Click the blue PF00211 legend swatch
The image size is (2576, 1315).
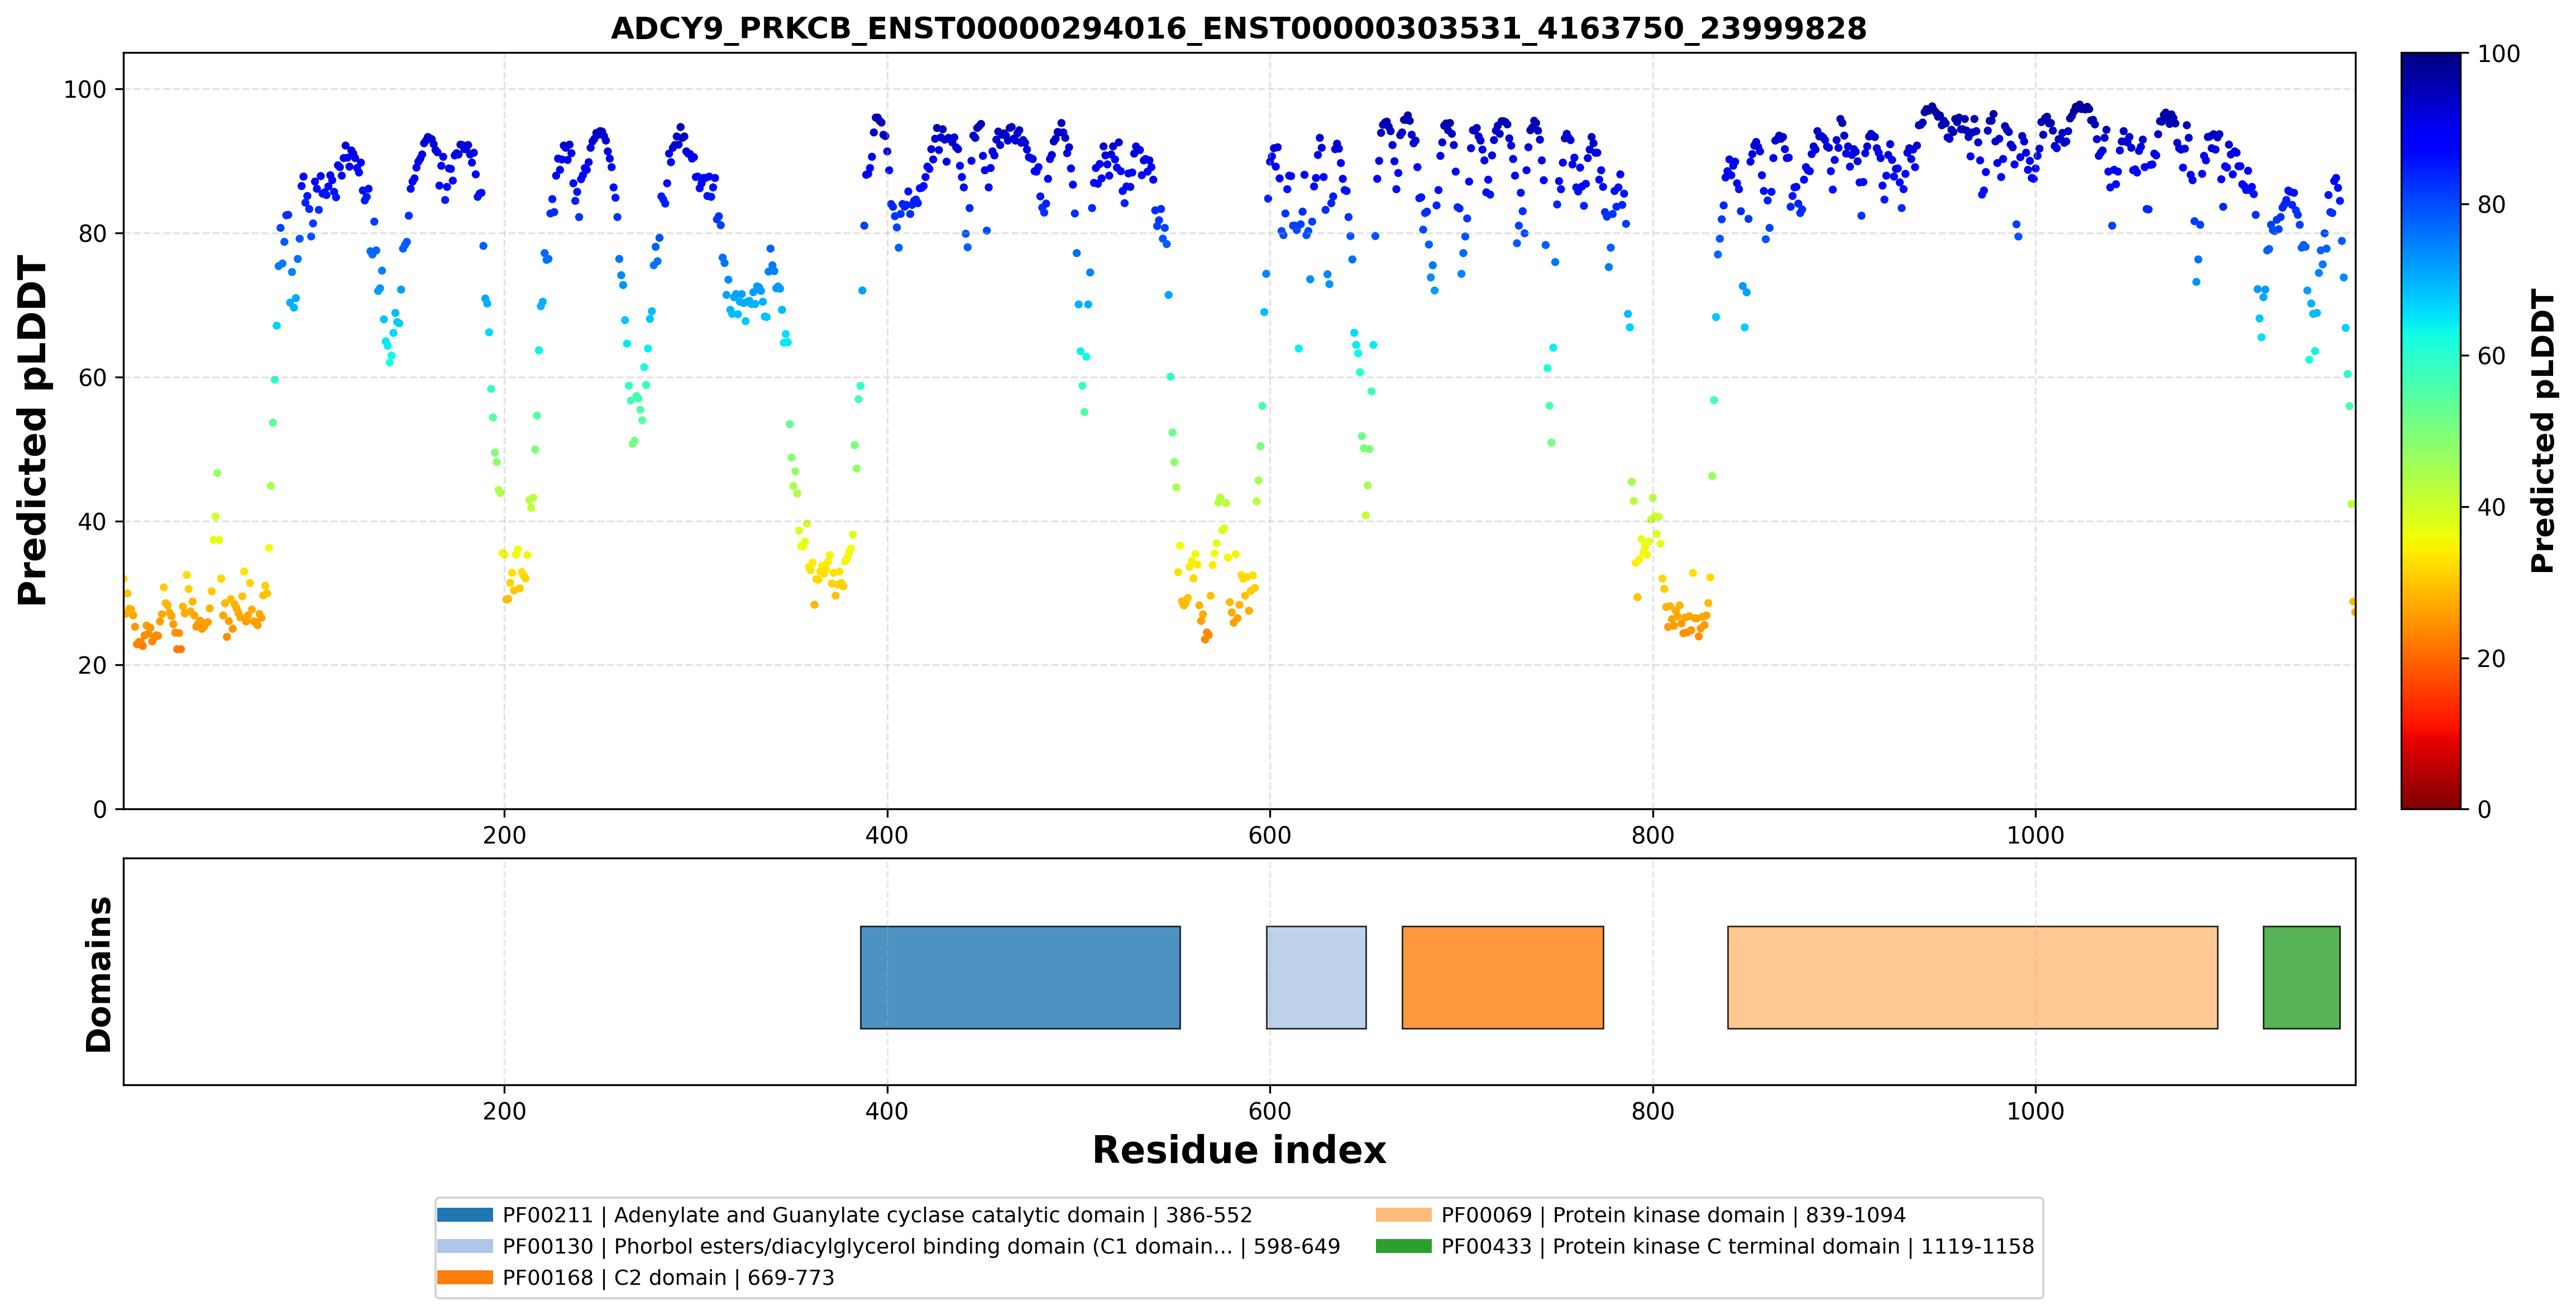[x=465, y=1215]
